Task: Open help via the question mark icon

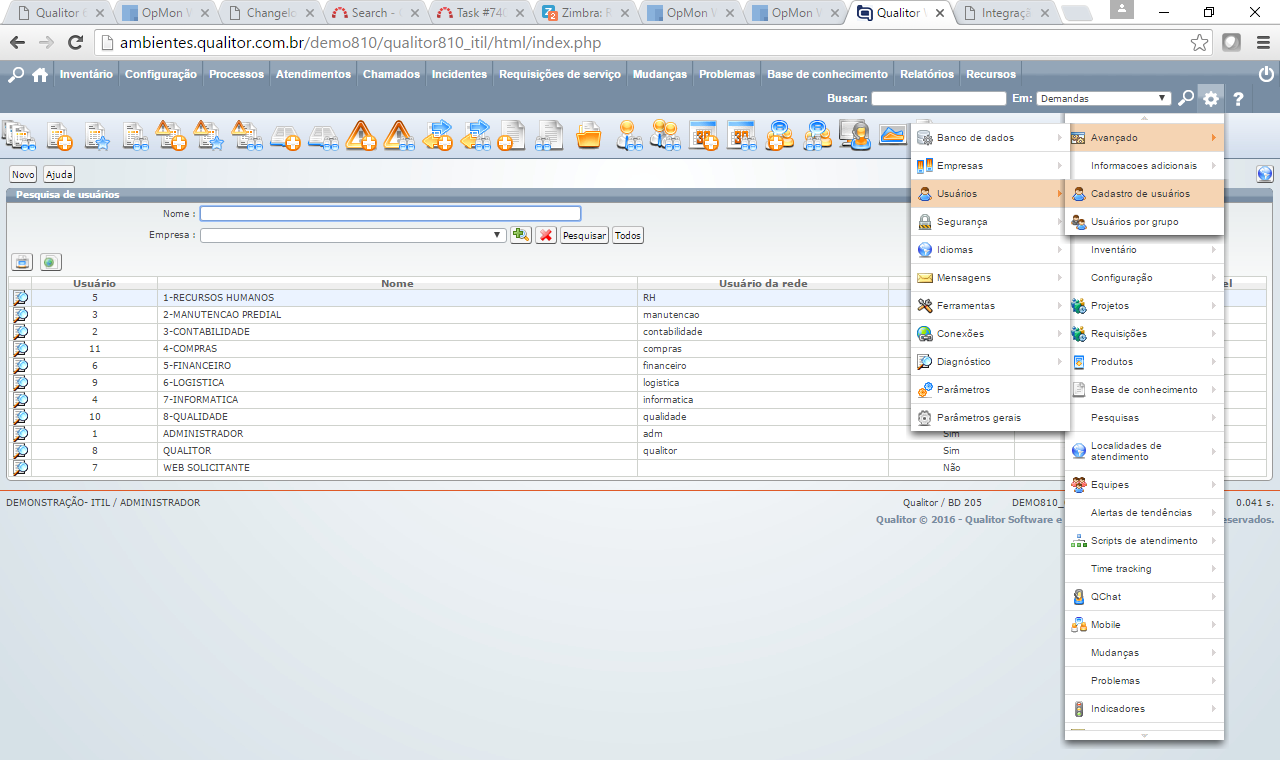Action: (1238, 98)
